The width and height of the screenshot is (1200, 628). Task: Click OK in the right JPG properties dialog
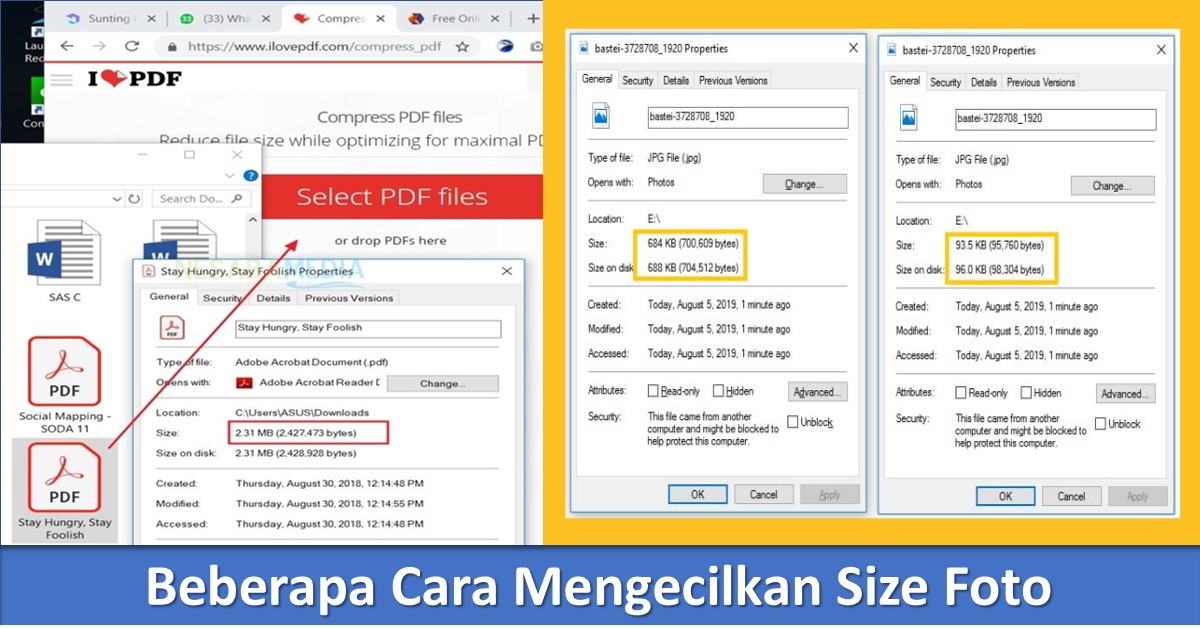click(x=1005, y=496)
